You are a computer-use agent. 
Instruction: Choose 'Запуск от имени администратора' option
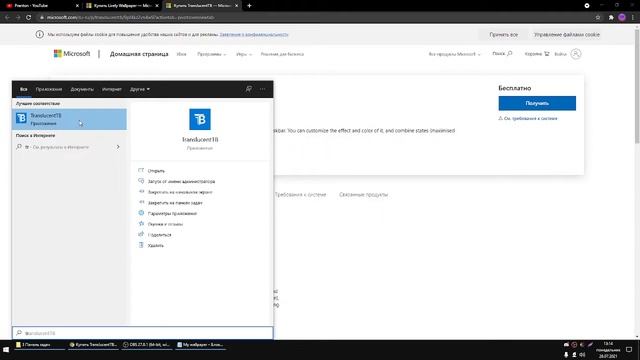181,181
